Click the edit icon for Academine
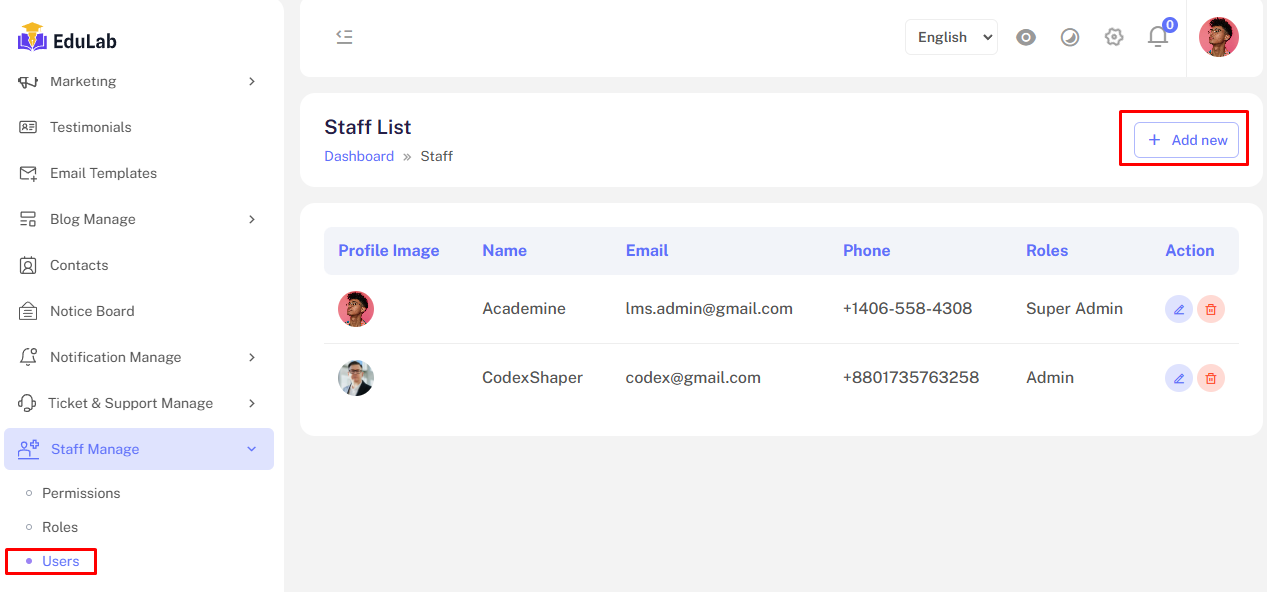The width and height of the screenshot is (1267, 592). (x=1179, y=309)
